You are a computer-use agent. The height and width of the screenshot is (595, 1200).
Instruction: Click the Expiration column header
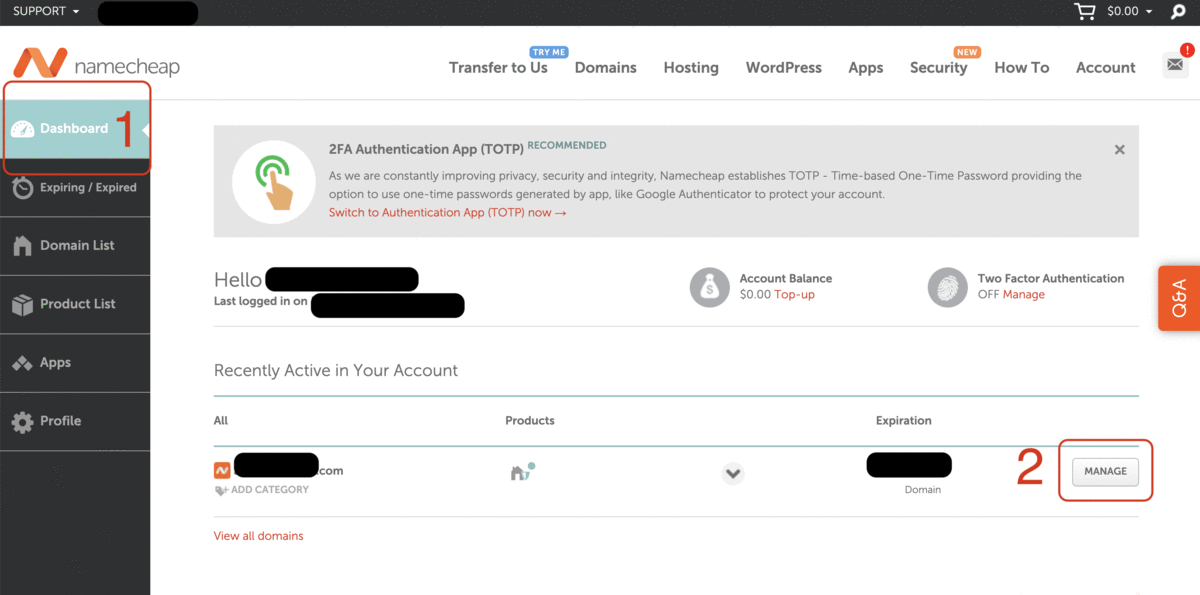pos(904,420)
